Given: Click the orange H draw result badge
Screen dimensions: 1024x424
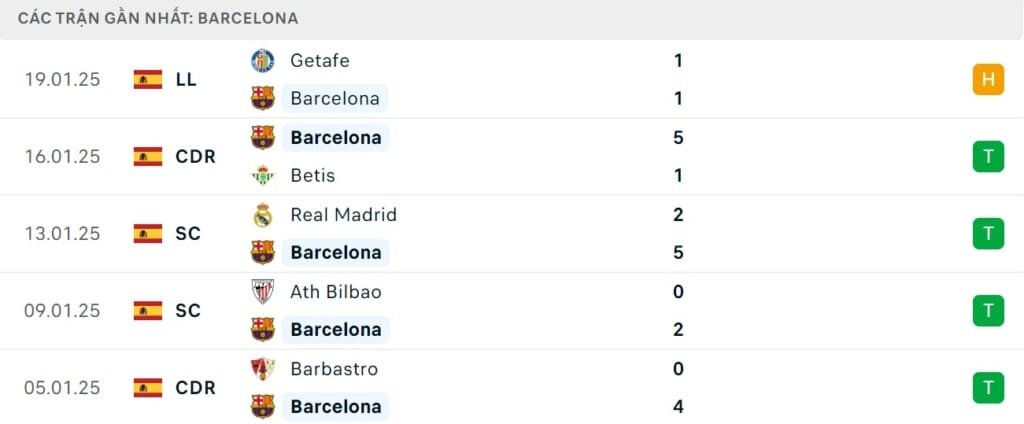Looking at the screenshot, I should pyautogui.click(x=988, y=79).
